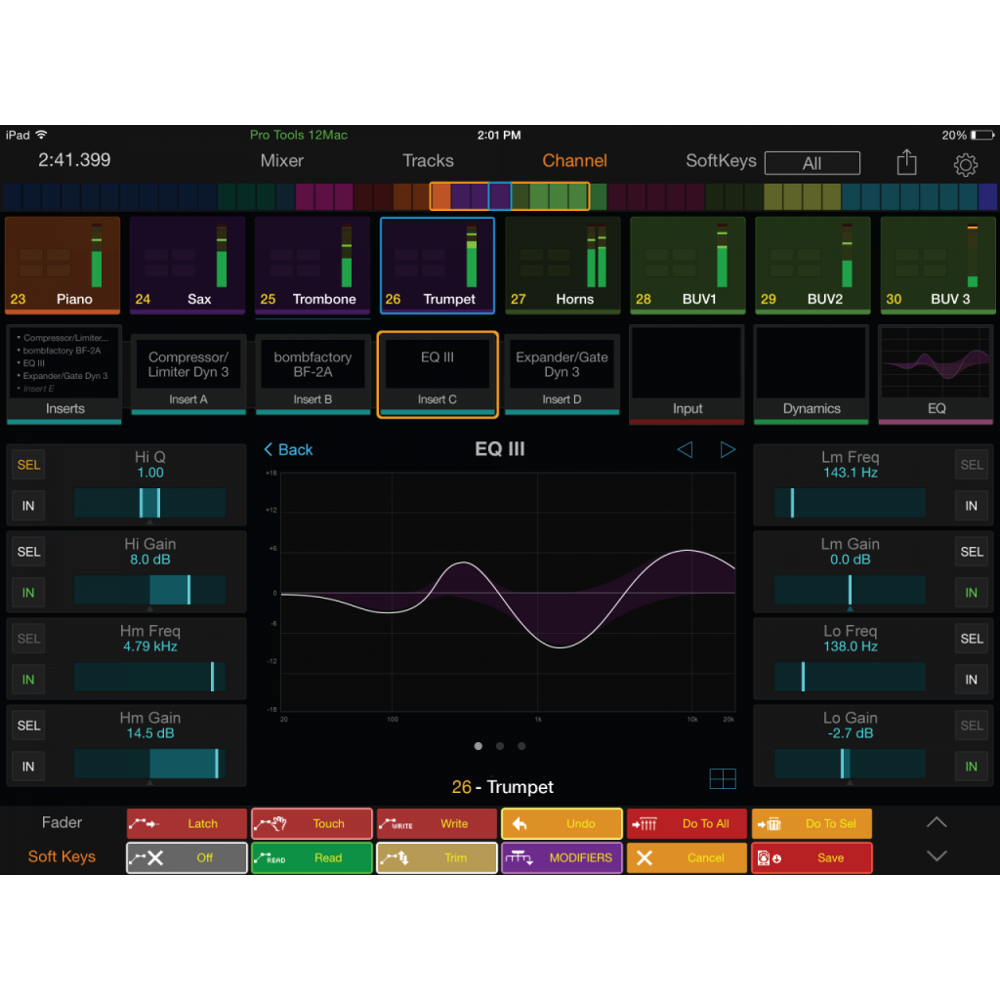Image resolution: width=1000 pixels, height=1000 pixels.
Task: Open Insert A Compressor/Limiter Dyn 3
Action: tap(188, 375)
